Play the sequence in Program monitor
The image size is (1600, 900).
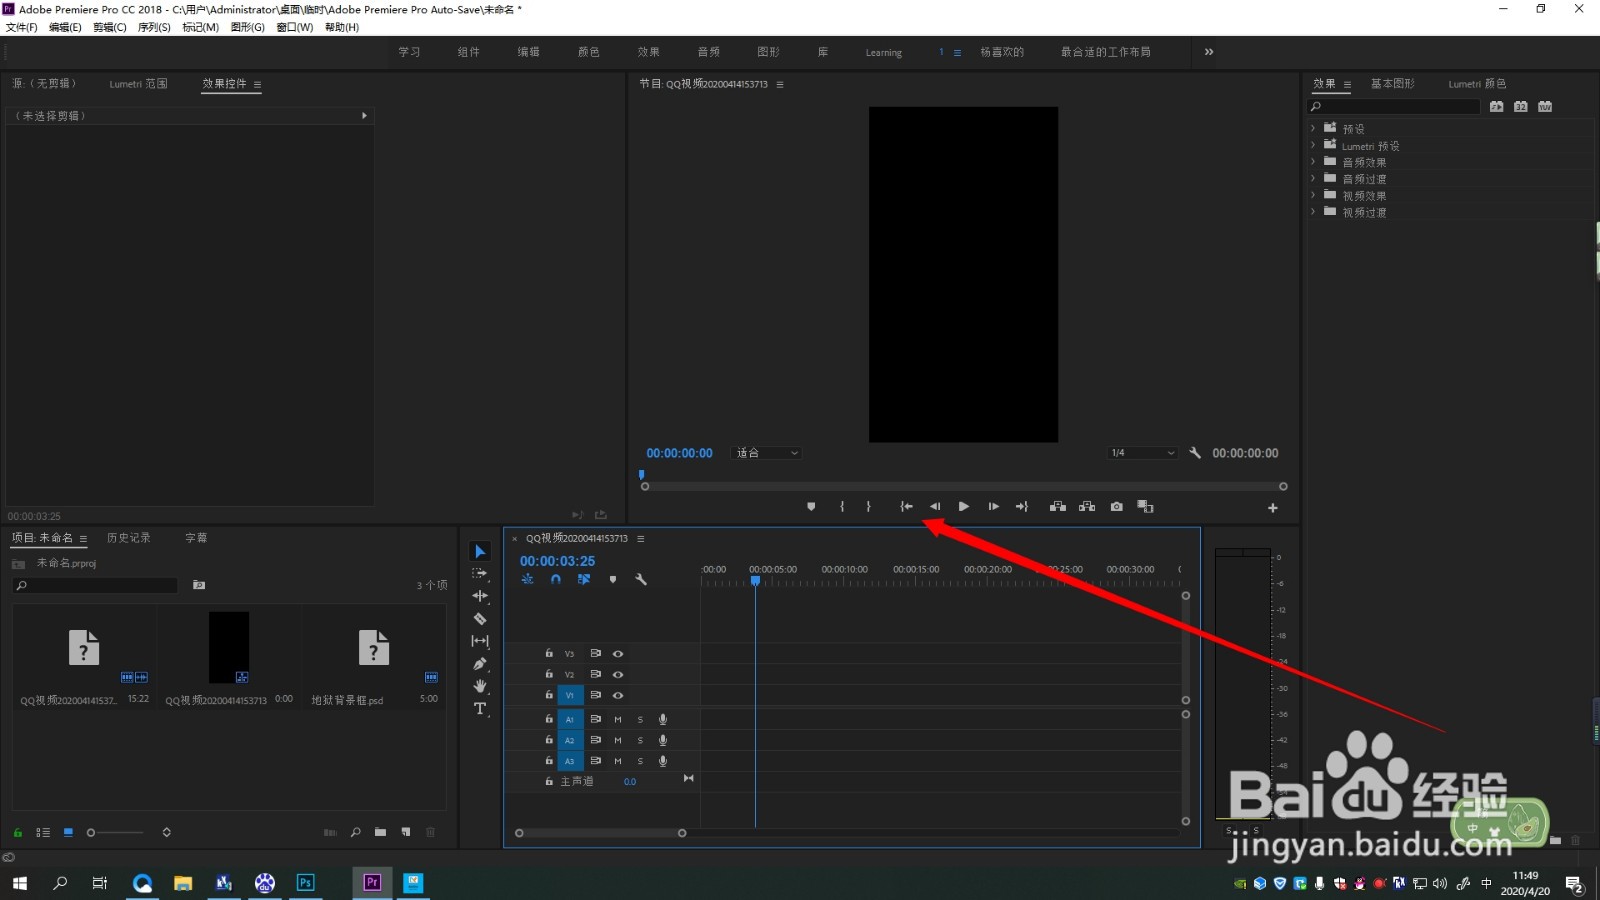(964, 507)
